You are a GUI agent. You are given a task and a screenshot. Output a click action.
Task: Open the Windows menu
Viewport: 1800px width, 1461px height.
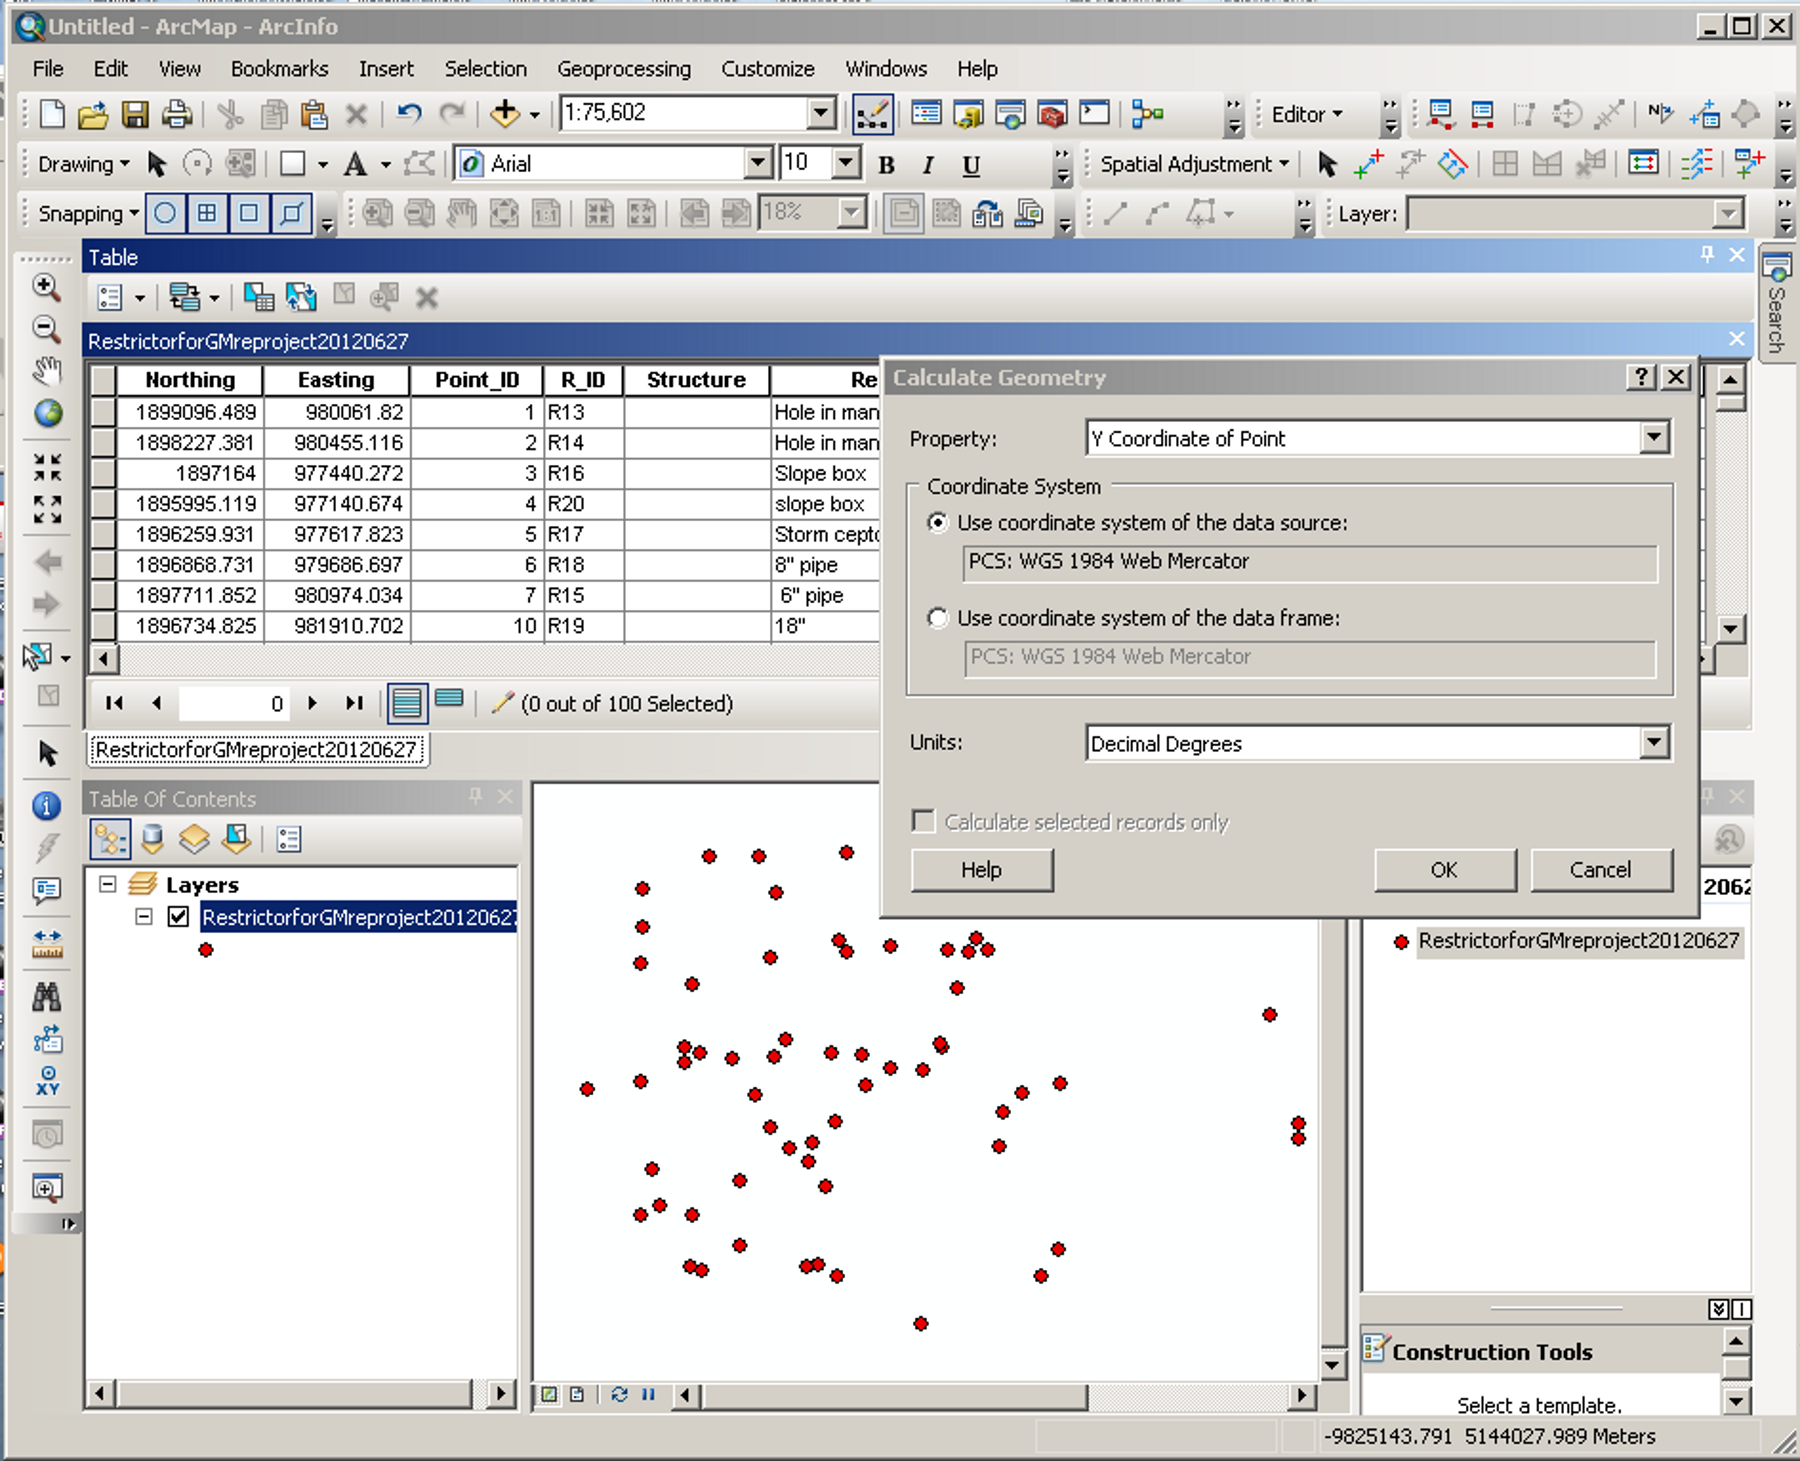click(886, 68)
